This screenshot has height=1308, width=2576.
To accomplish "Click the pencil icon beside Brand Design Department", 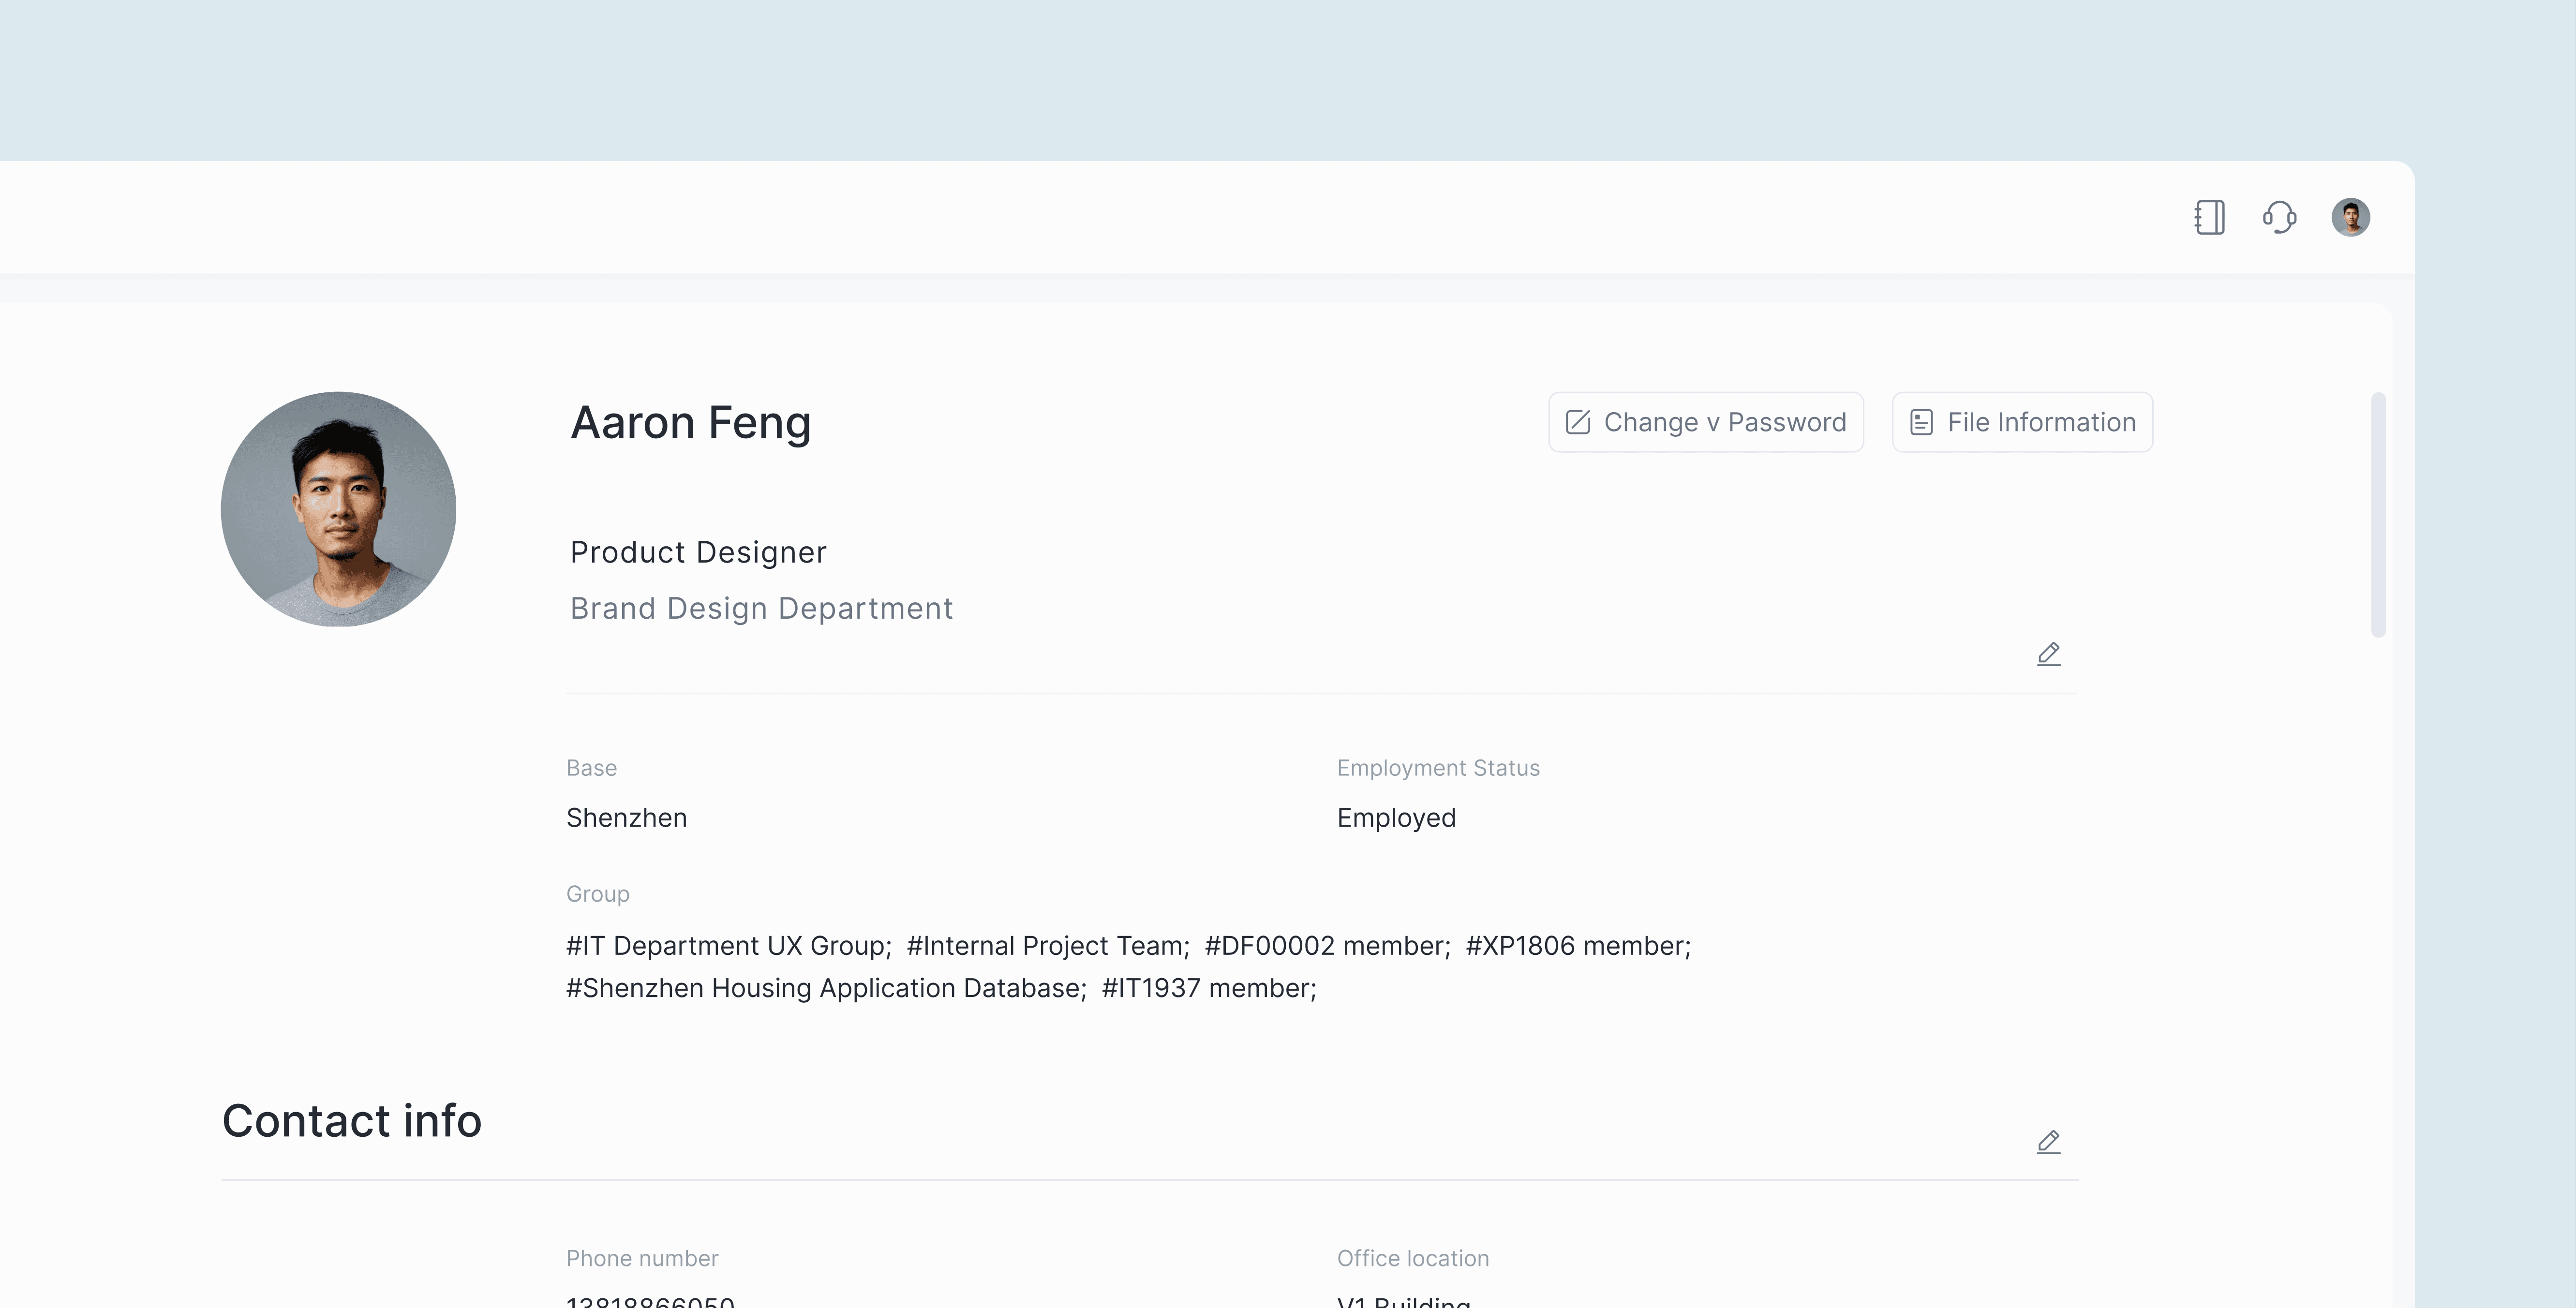I will (2048, 654).
